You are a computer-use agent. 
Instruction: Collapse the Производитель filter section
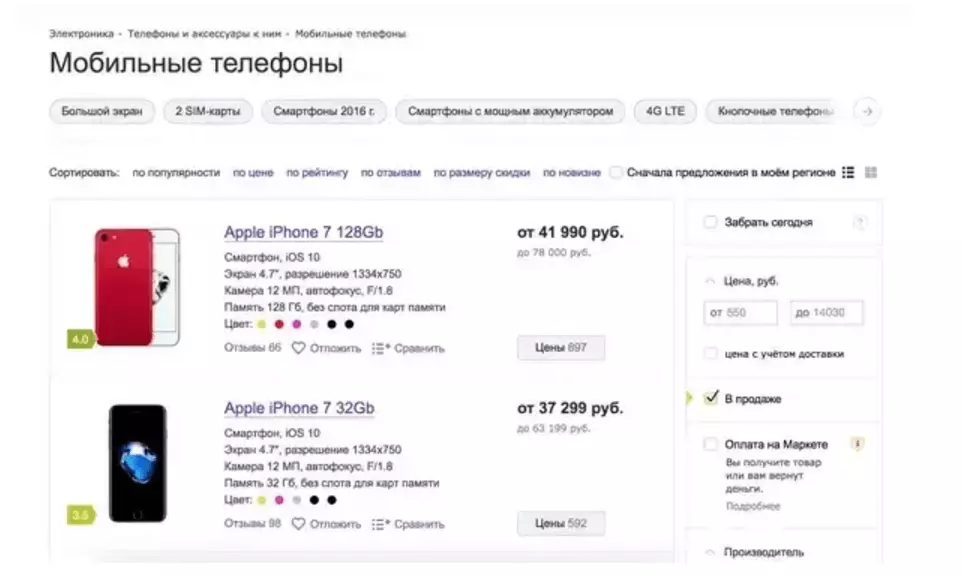710,552
